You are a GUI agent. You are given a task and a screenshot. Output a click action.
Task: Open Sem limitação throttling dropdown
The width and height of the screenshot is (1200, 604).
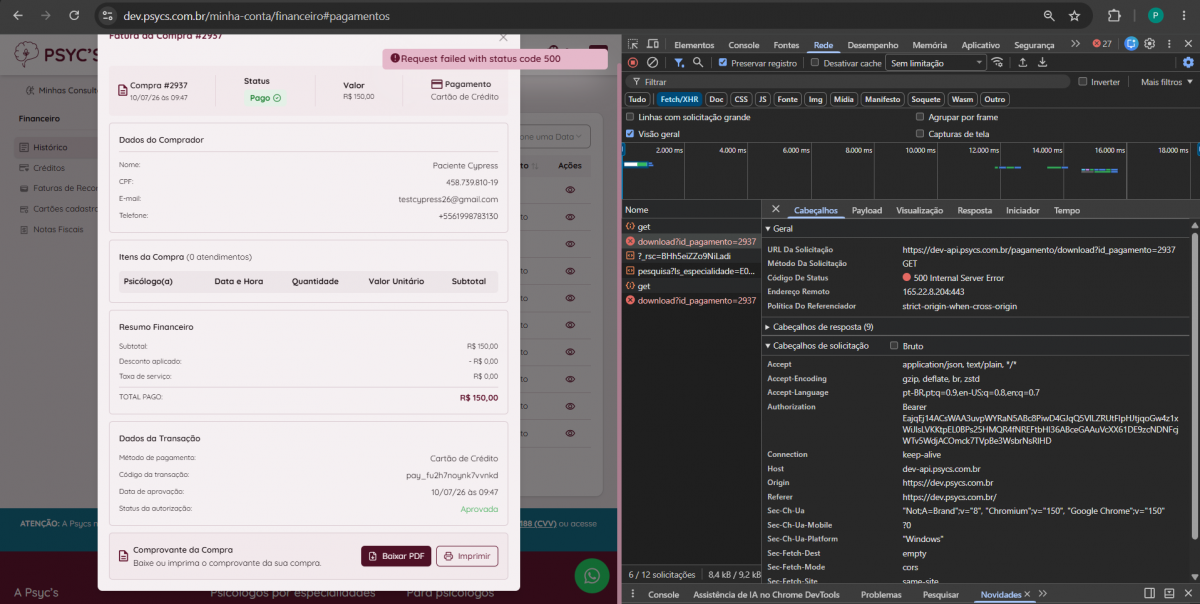coord(936,63)
